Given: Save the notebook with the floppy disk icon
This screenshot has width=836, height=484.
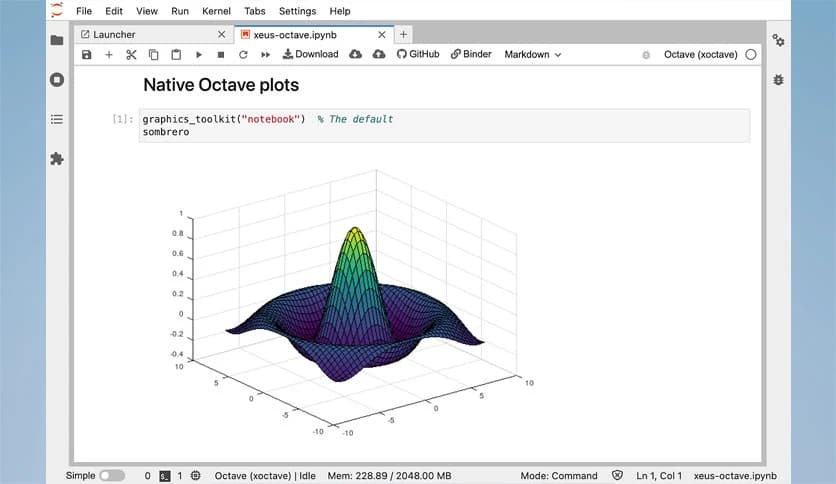Looking at the screenshot, I should pyautogui.click(x=86, y=54).
